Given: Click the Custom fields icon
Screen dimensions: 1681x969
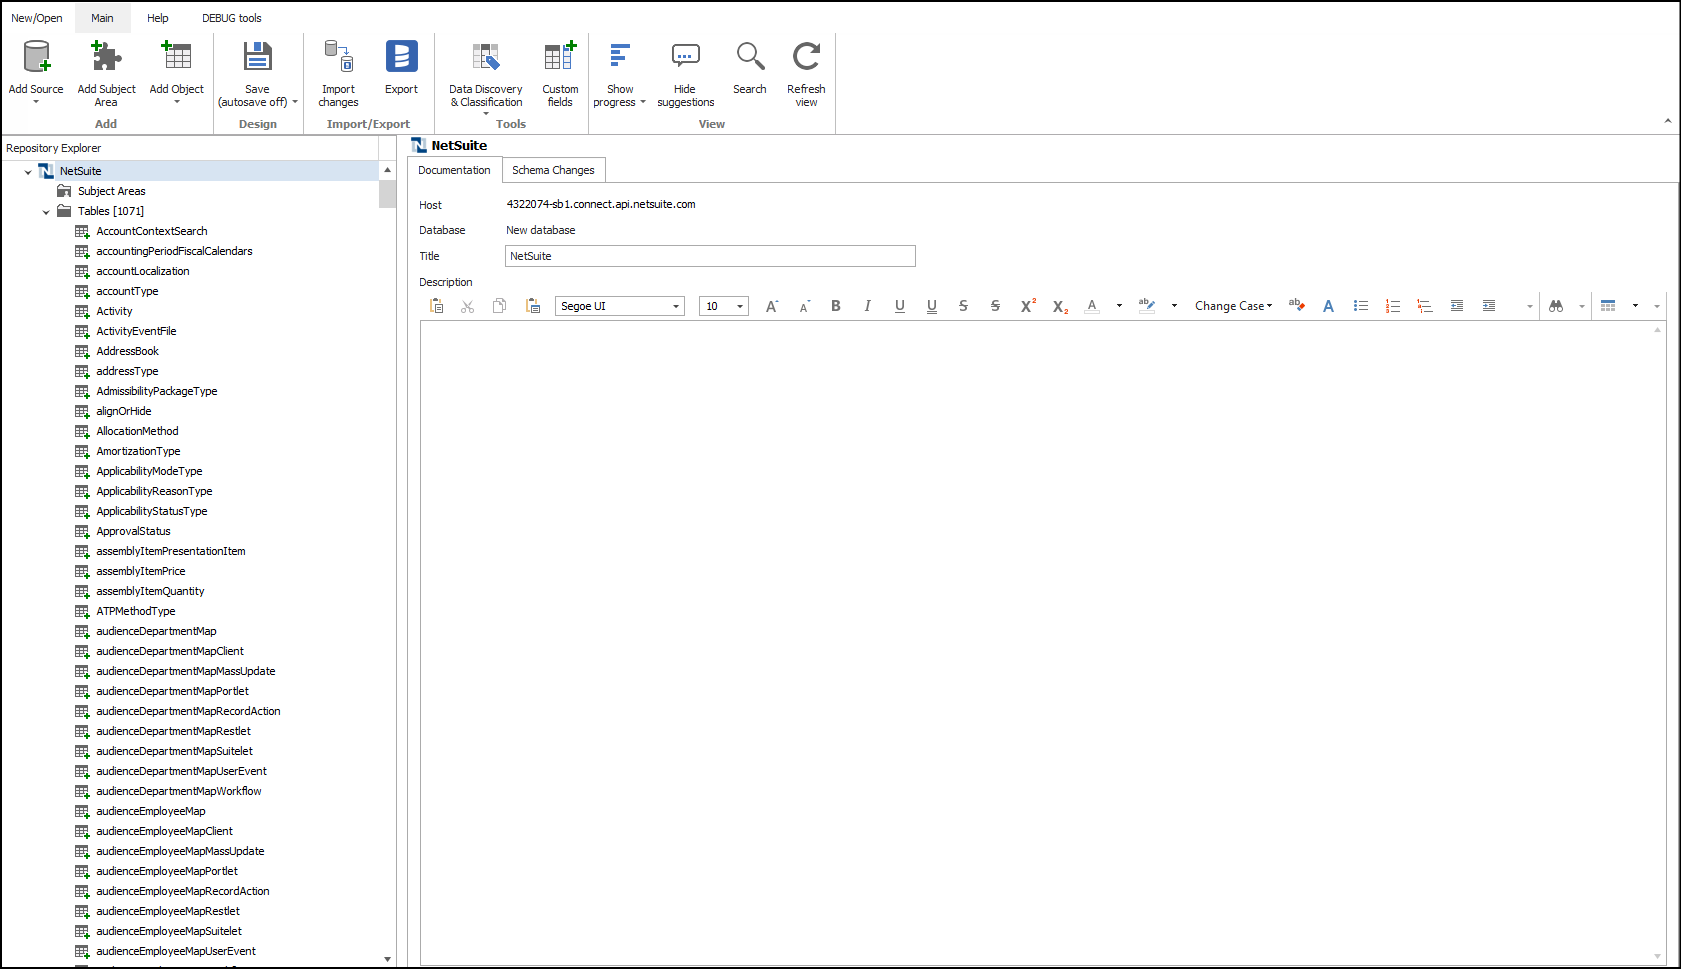Looking at the screenshot, I should 560,58.
